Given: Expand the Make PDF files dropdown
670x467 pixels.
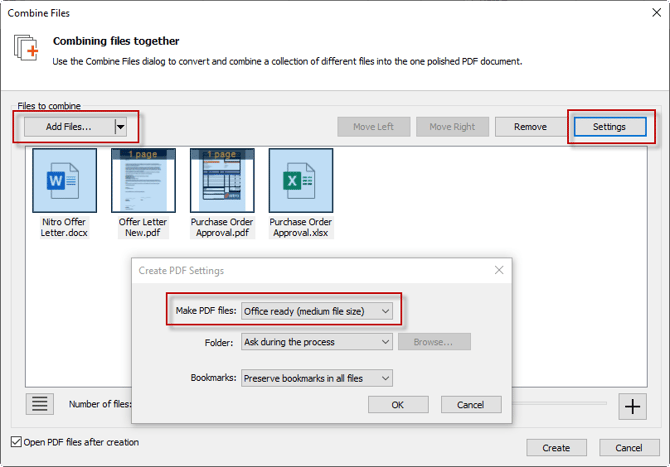Looking at the screenshot, I should pyautogui.click(x=317, y=311).
